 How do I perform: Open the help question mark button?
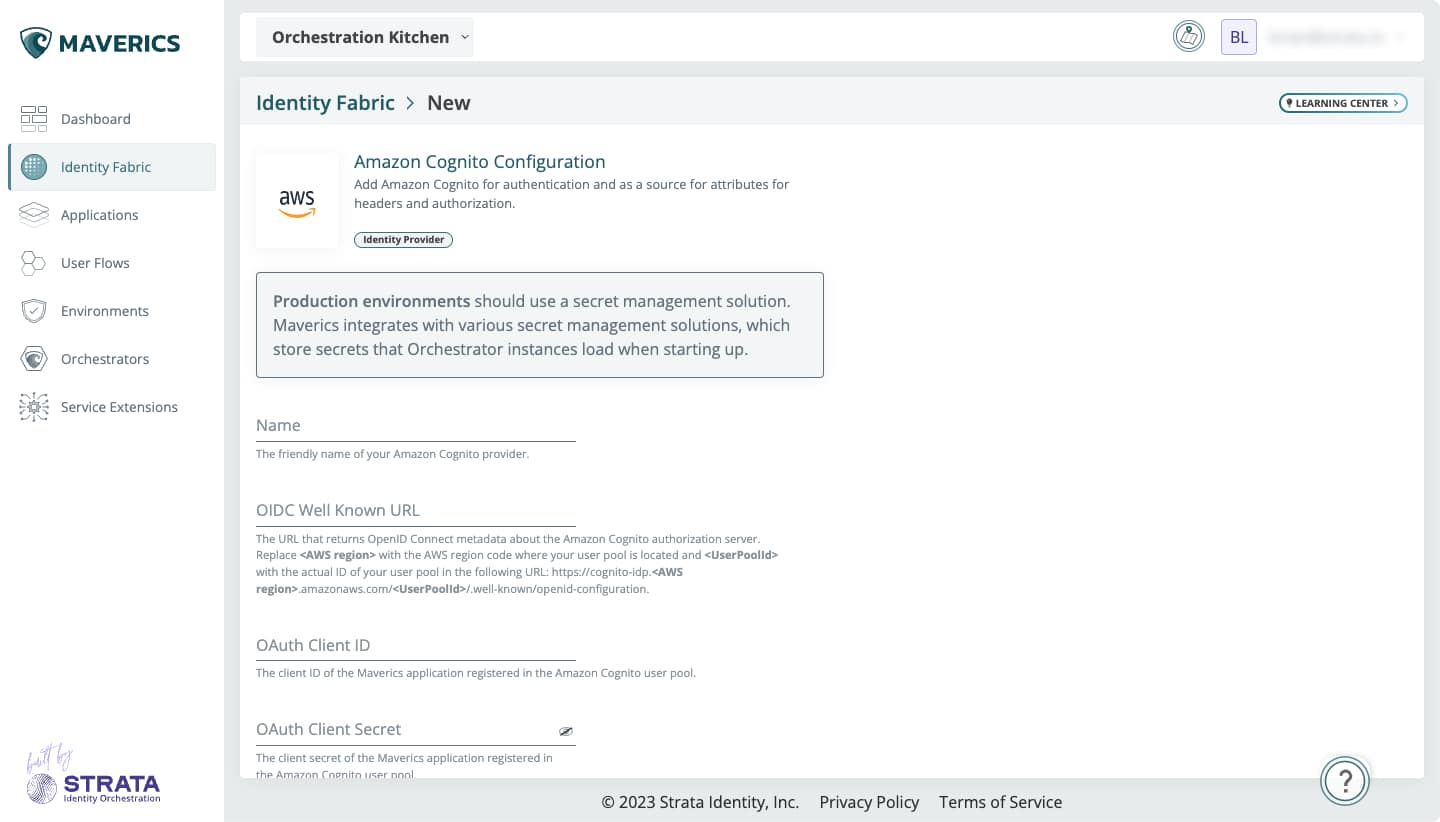(1345, 780)
